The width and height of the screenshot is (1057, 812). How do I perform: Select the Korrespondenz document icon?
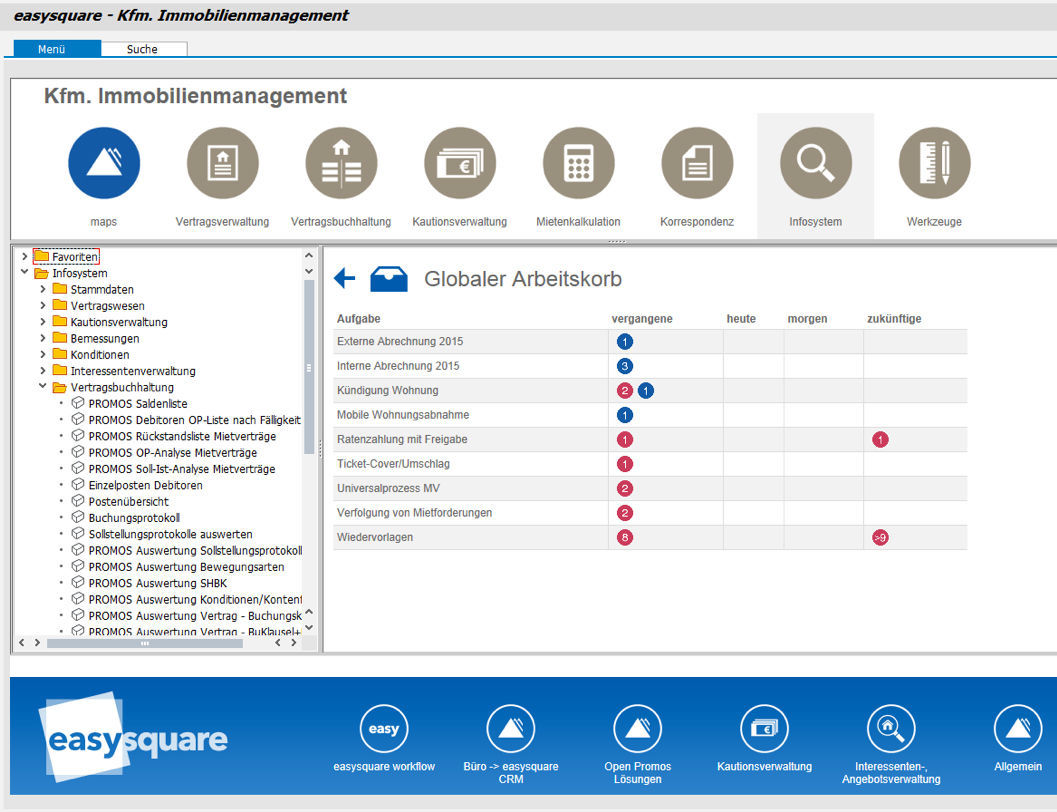click(697, 162)
